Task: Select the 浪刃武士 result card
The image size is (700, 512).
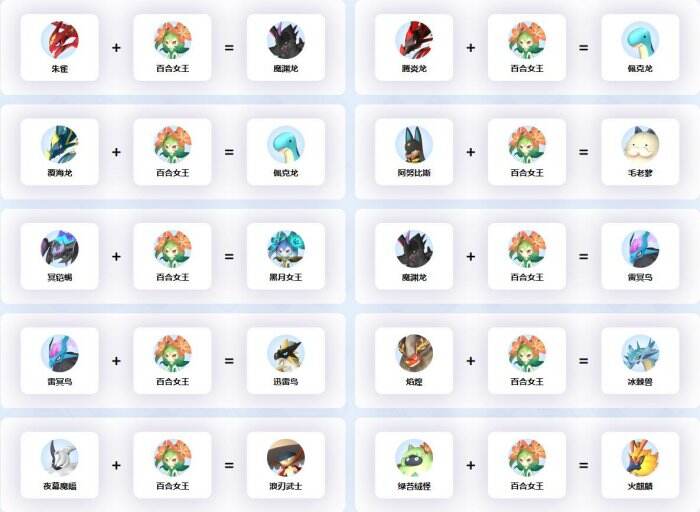Action: tap(286, 465)
